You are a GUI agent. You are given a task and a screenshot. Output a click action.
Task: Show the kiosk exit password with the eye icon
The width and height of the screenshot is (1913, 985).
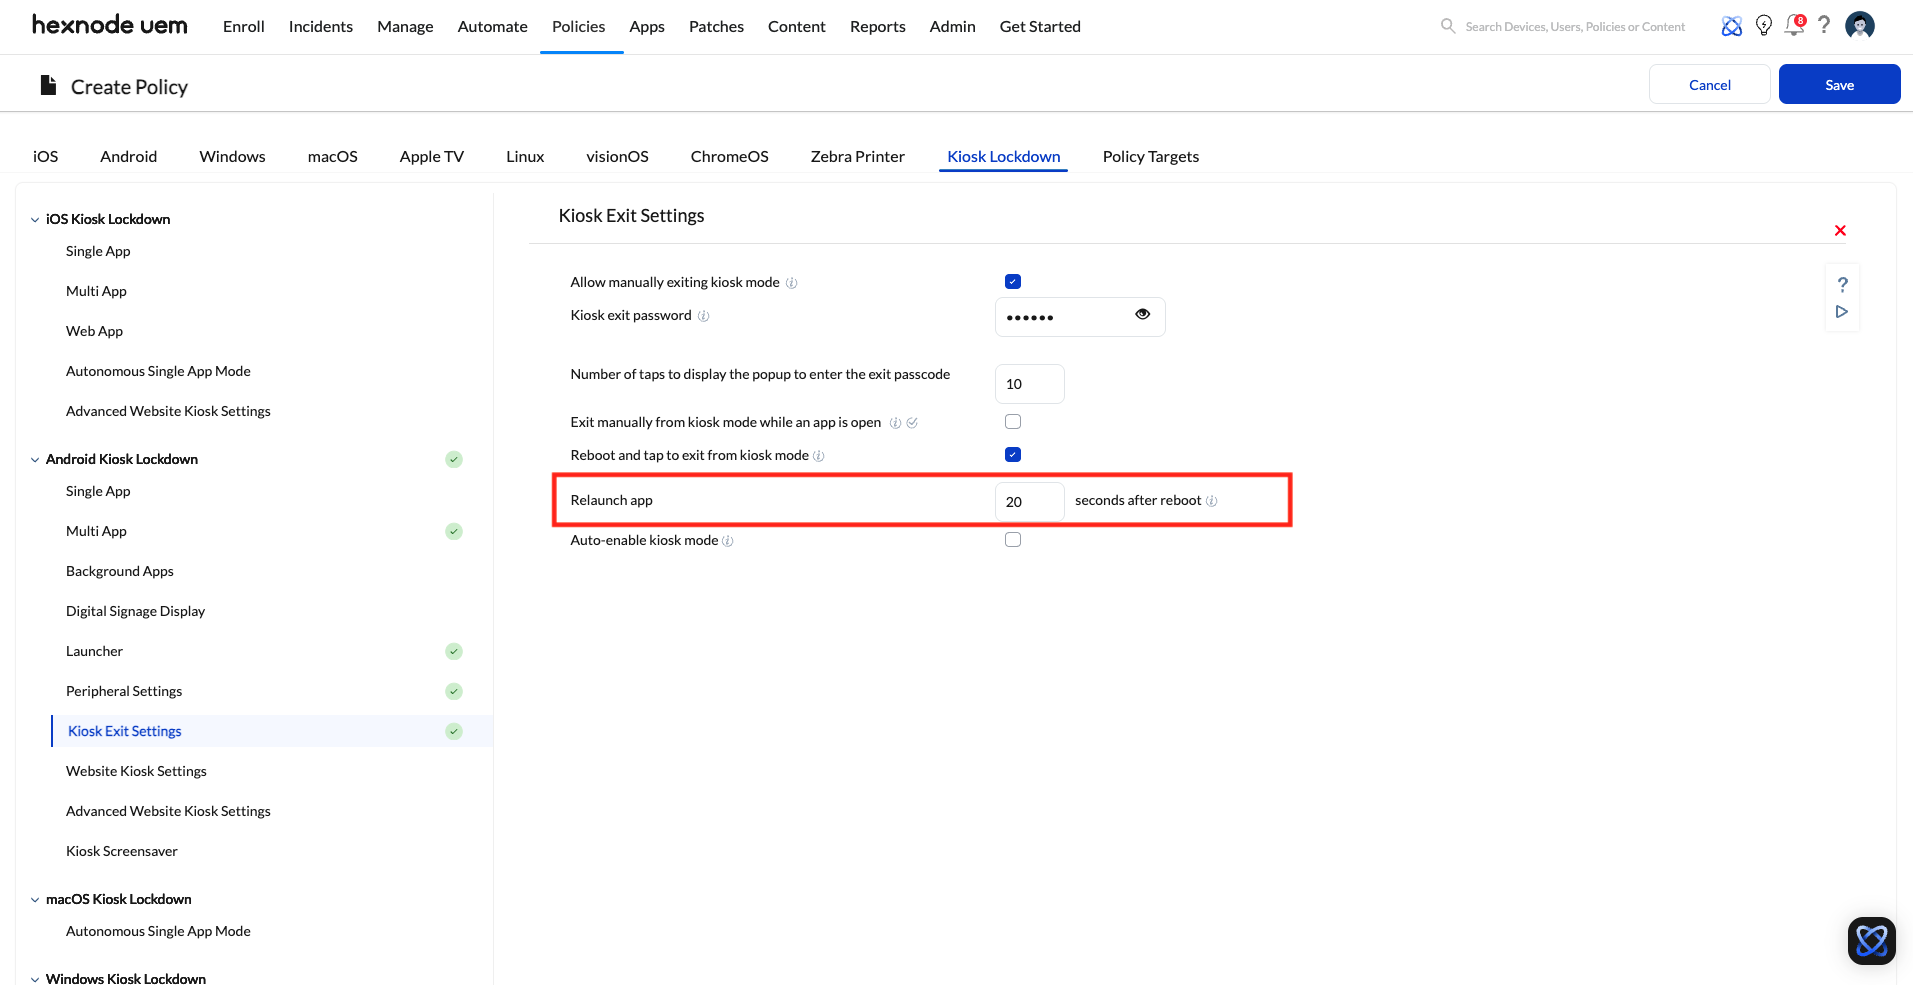(x=1142, y=314)
